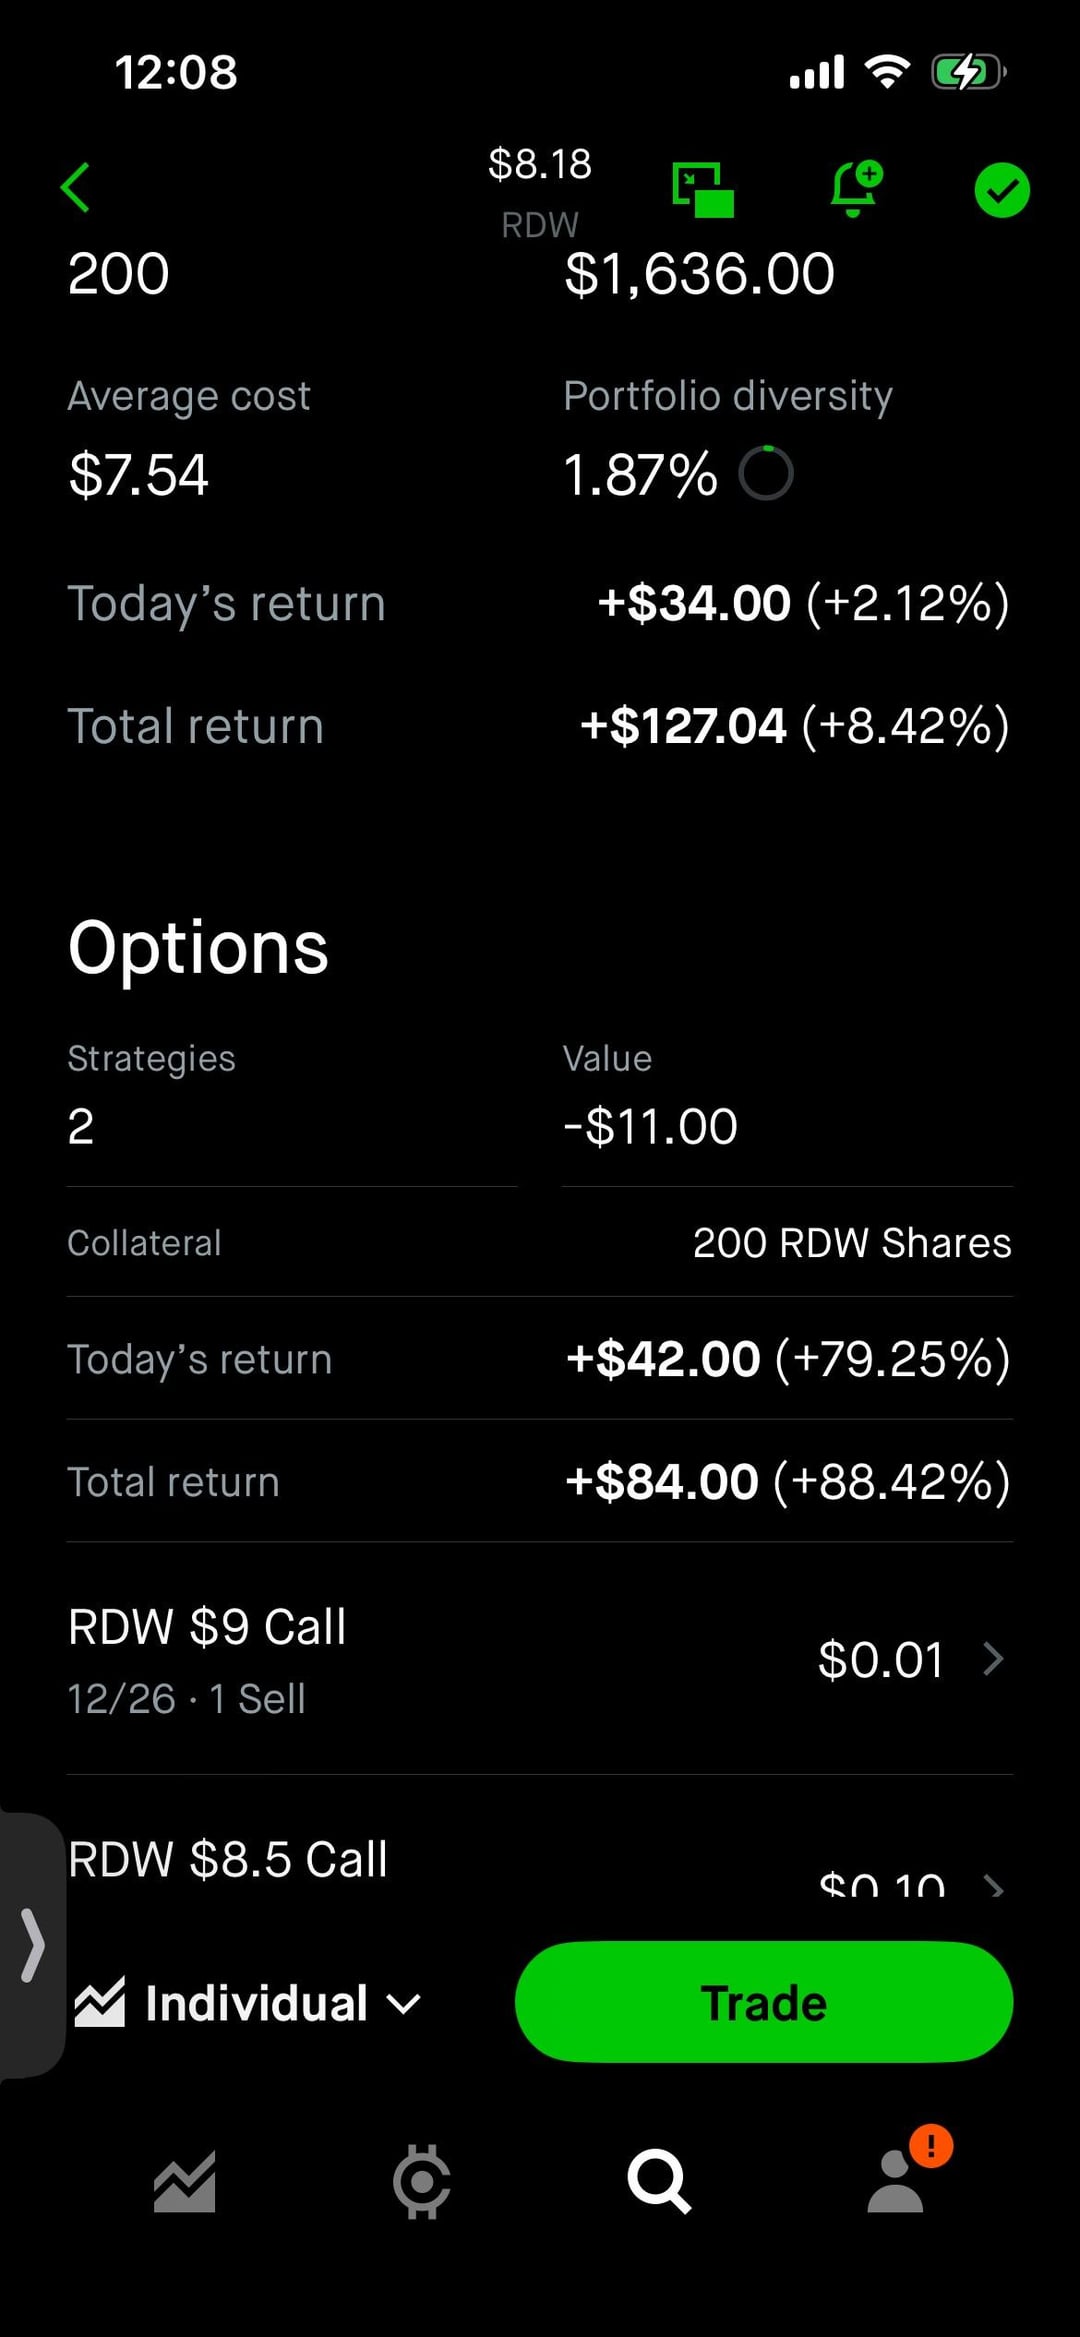Open the crypto tab icon
The width and height of the screenshot is (1080, 2337).
(421, 2181)
